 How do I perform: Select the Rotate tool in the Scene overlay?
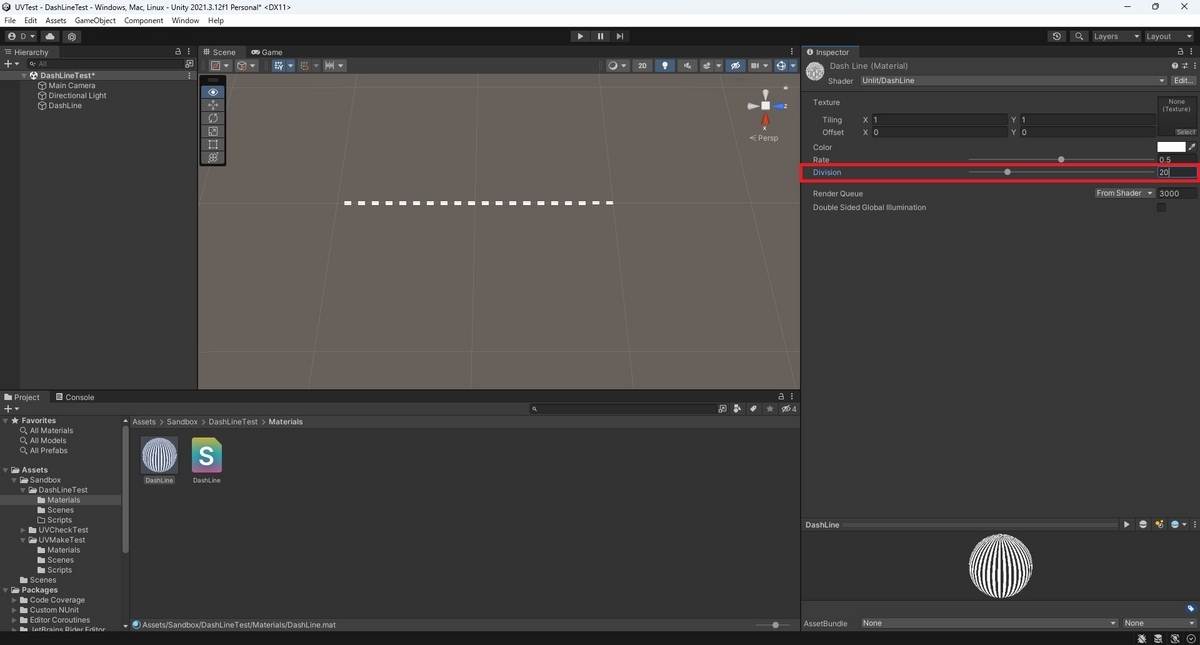(x=213, y=118)
